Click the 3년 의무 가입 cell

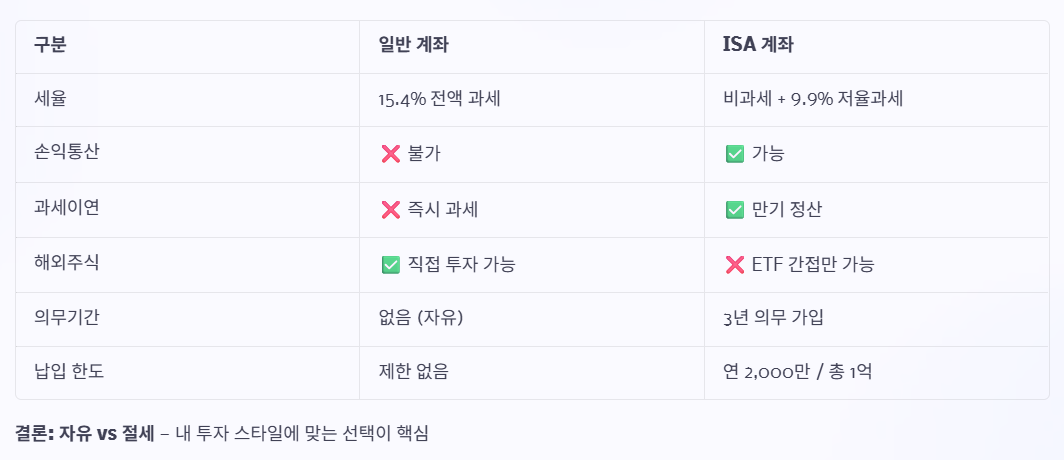774,318
